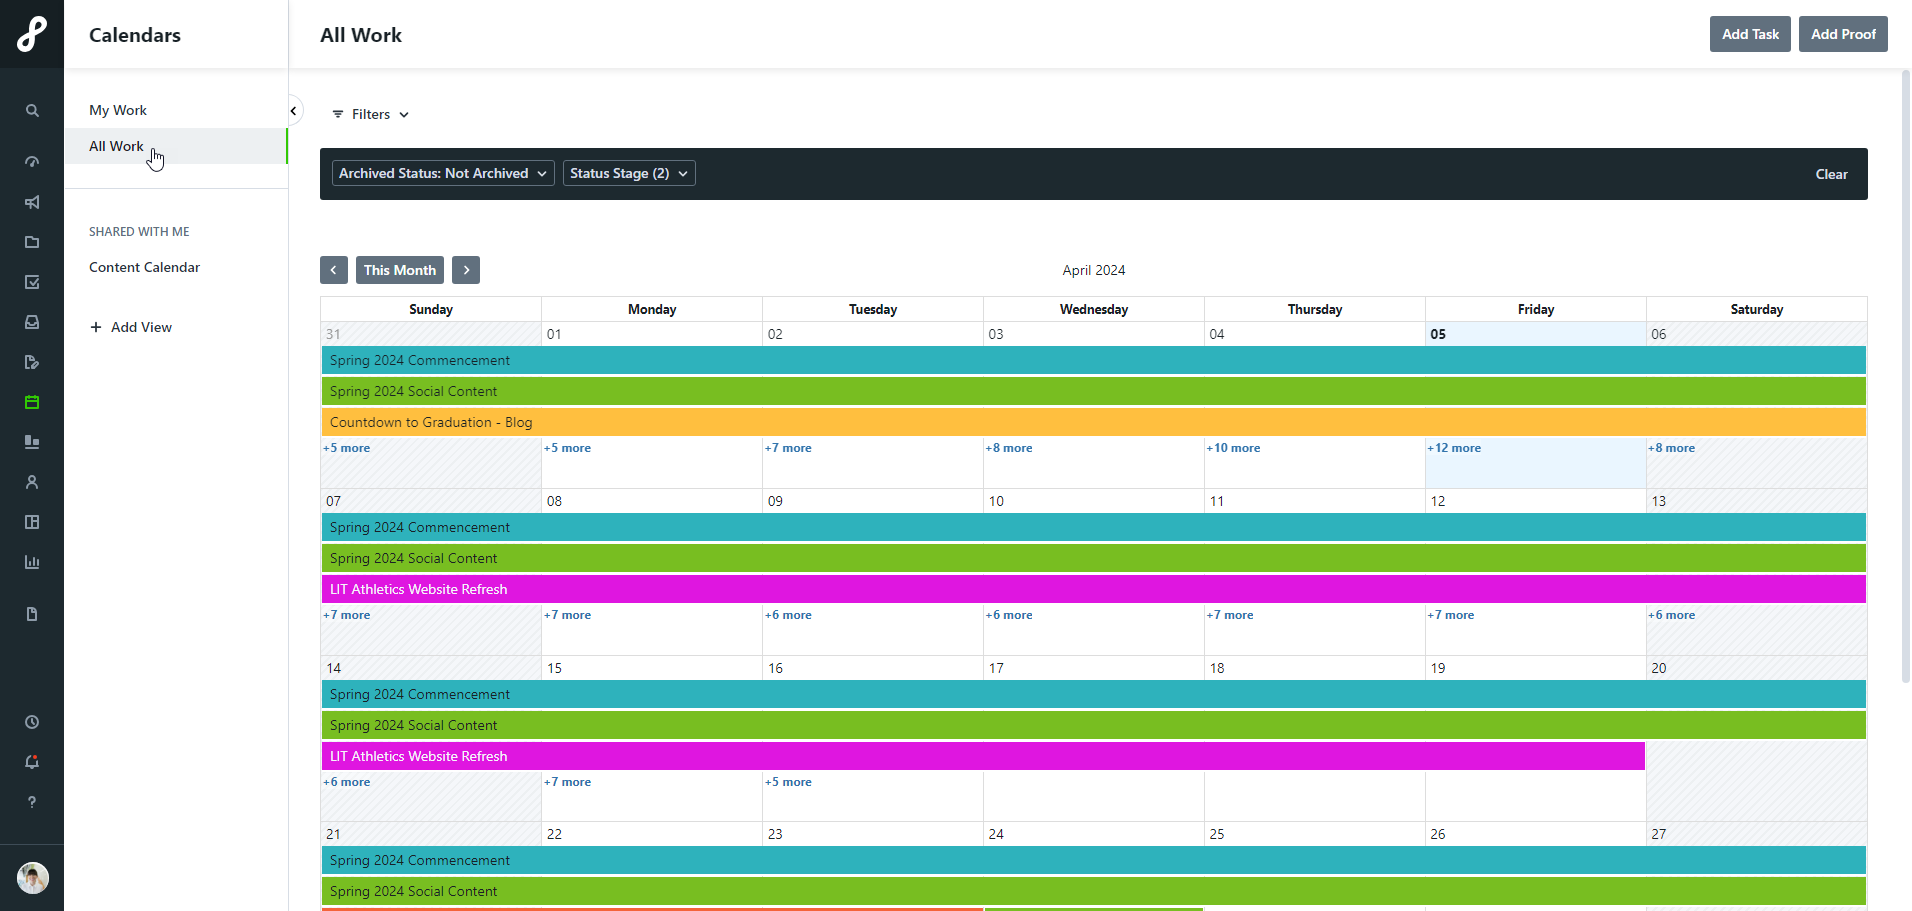Open the proofs document-edit icon
This screenshot has height=911, width=1912.
32,362
